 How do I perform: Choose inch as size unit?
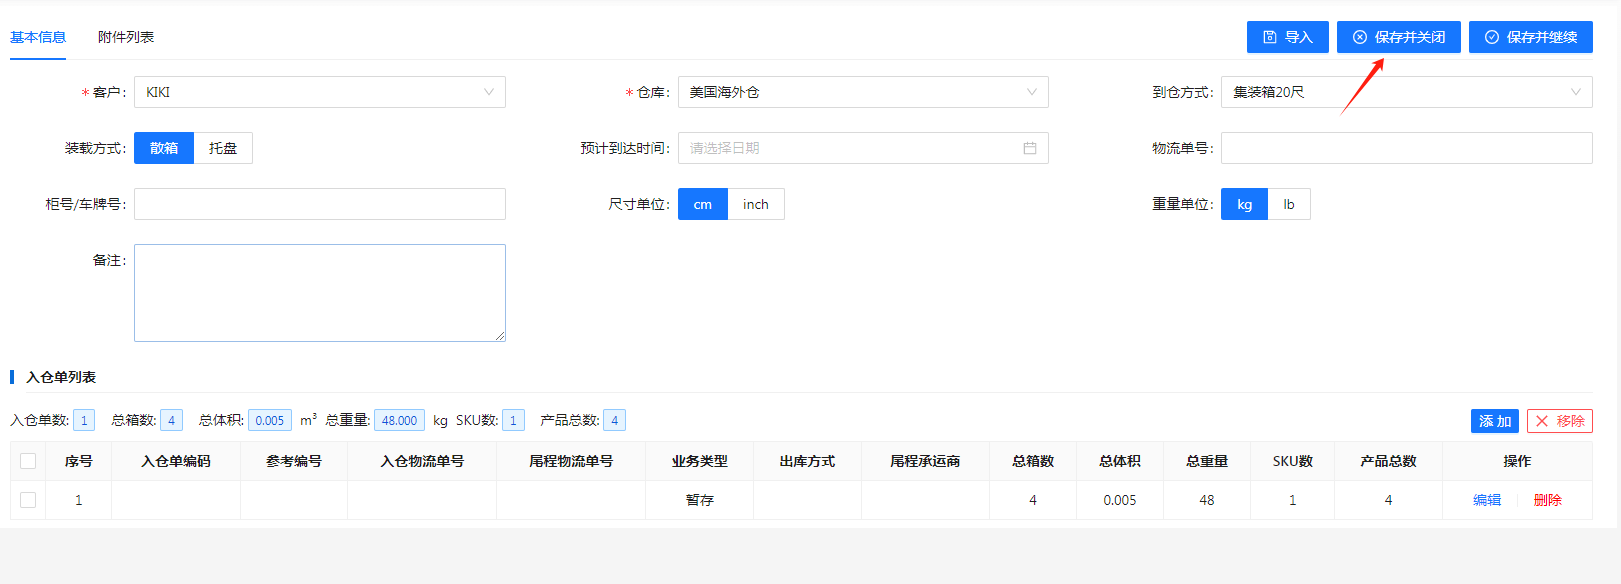tap(755, 204)
